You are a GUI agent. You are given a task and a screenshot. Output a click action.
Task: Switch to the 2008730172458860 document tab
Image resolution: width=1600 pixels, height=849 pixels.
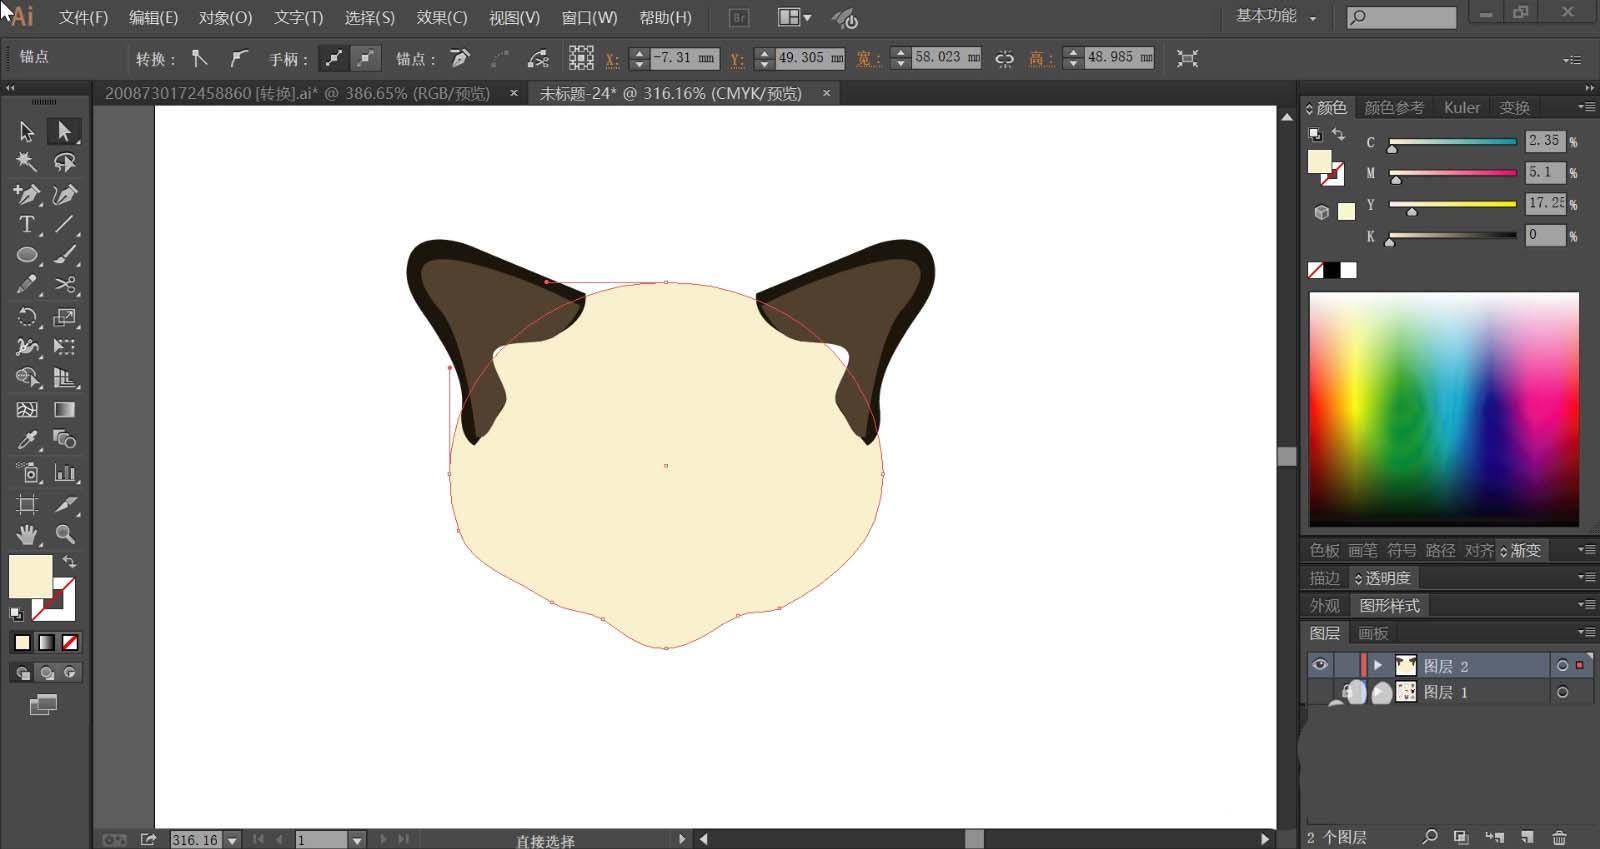[x=297, y=93]
